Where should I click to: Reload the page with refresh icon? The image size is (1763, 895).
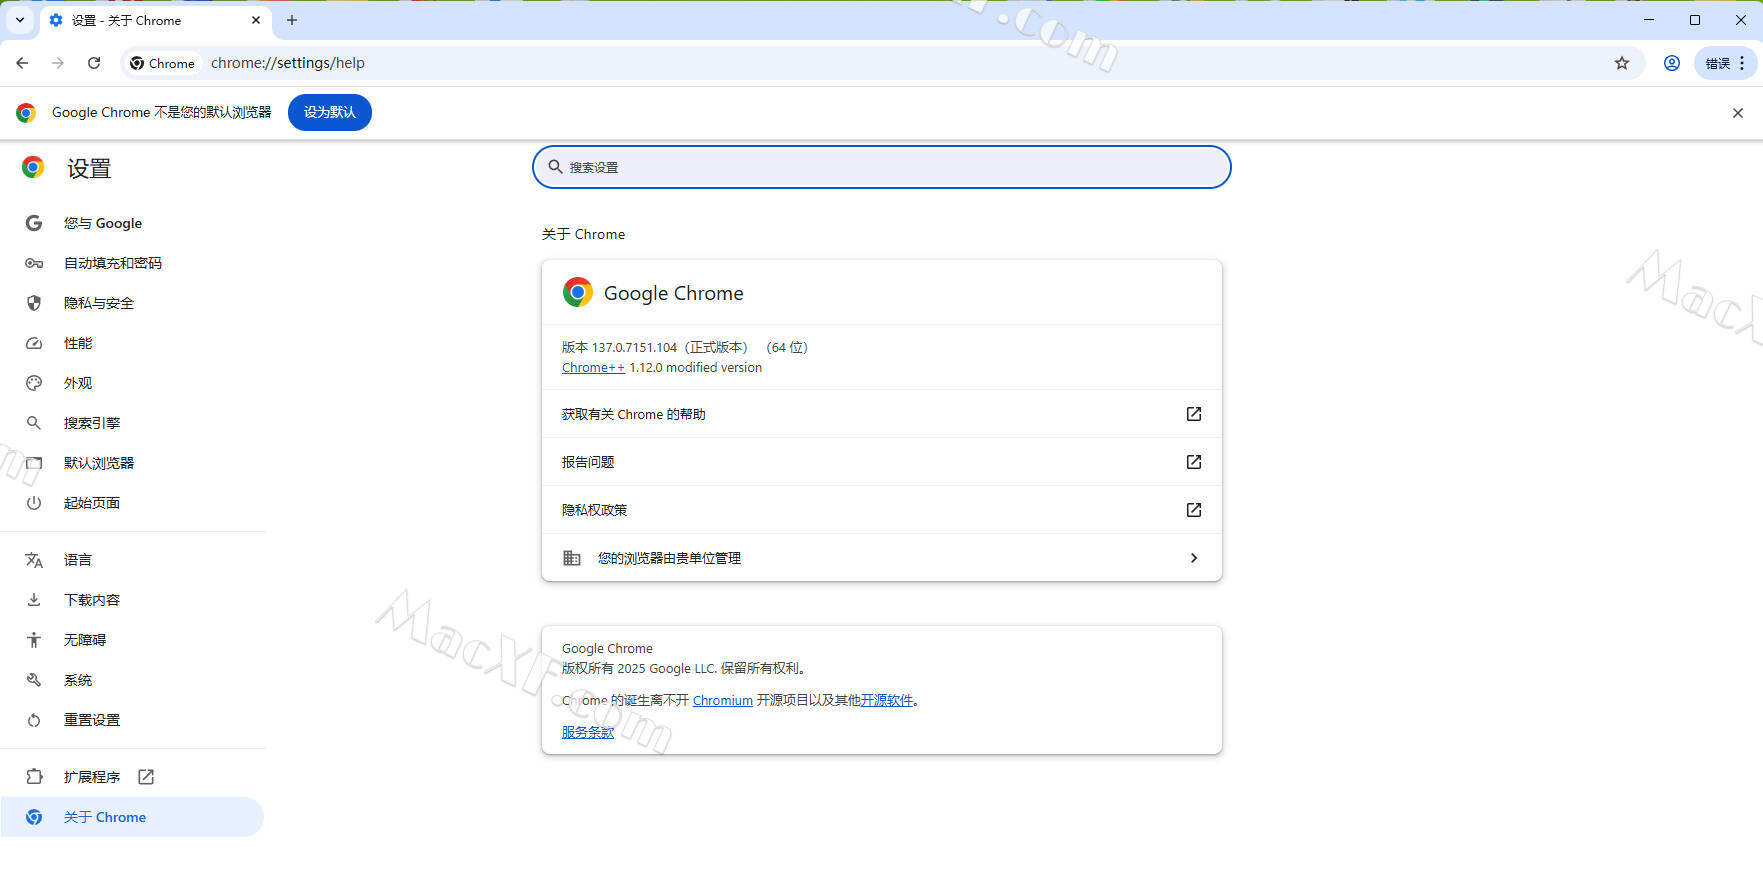pos(94,63)
